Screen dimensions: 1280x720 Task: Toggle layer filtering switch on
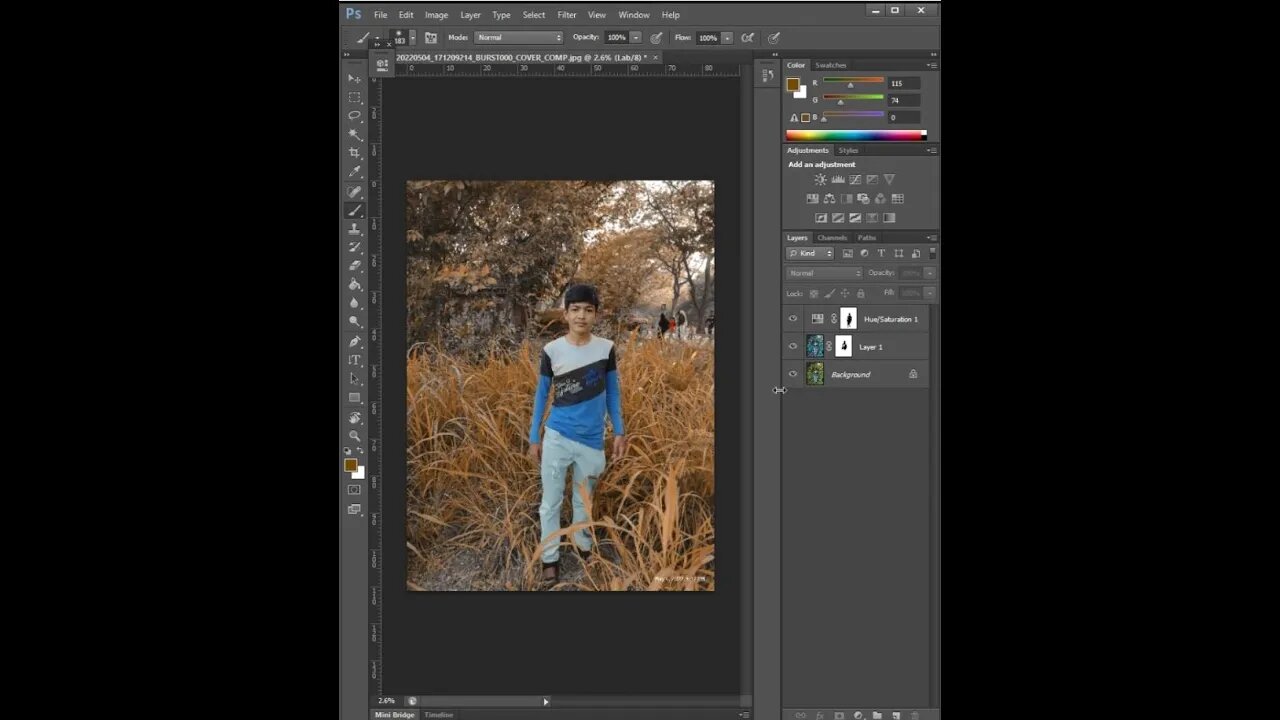click(x=933, y=253)
